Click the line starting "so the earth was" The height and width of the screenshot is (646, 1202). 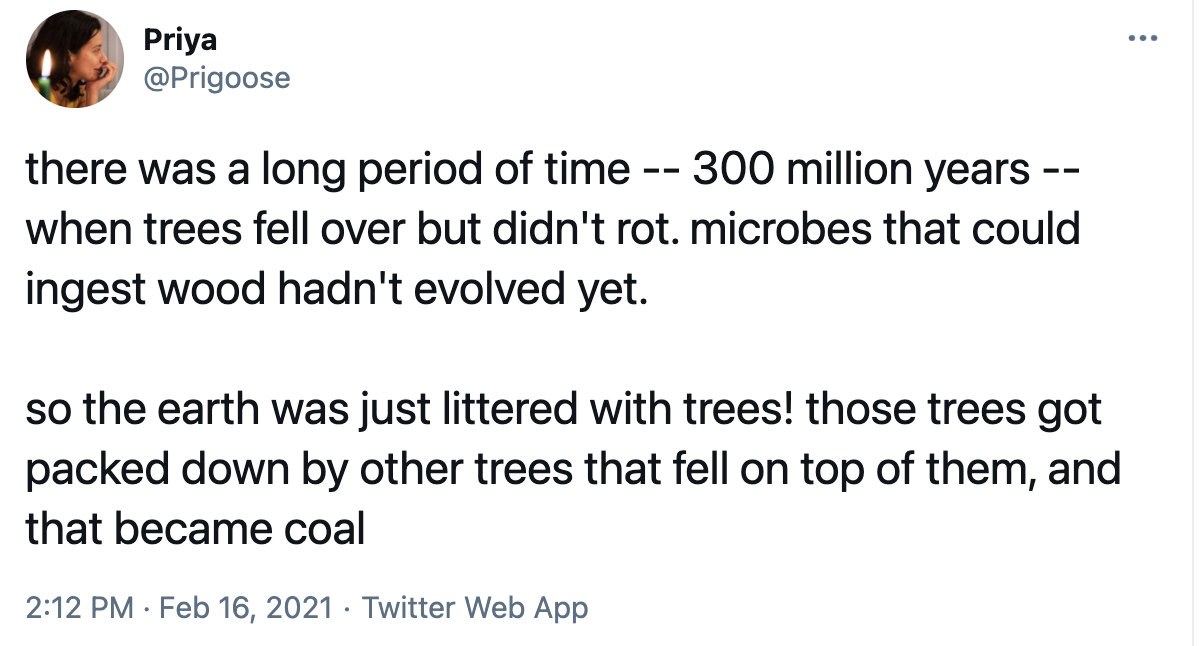coord(564,410)
